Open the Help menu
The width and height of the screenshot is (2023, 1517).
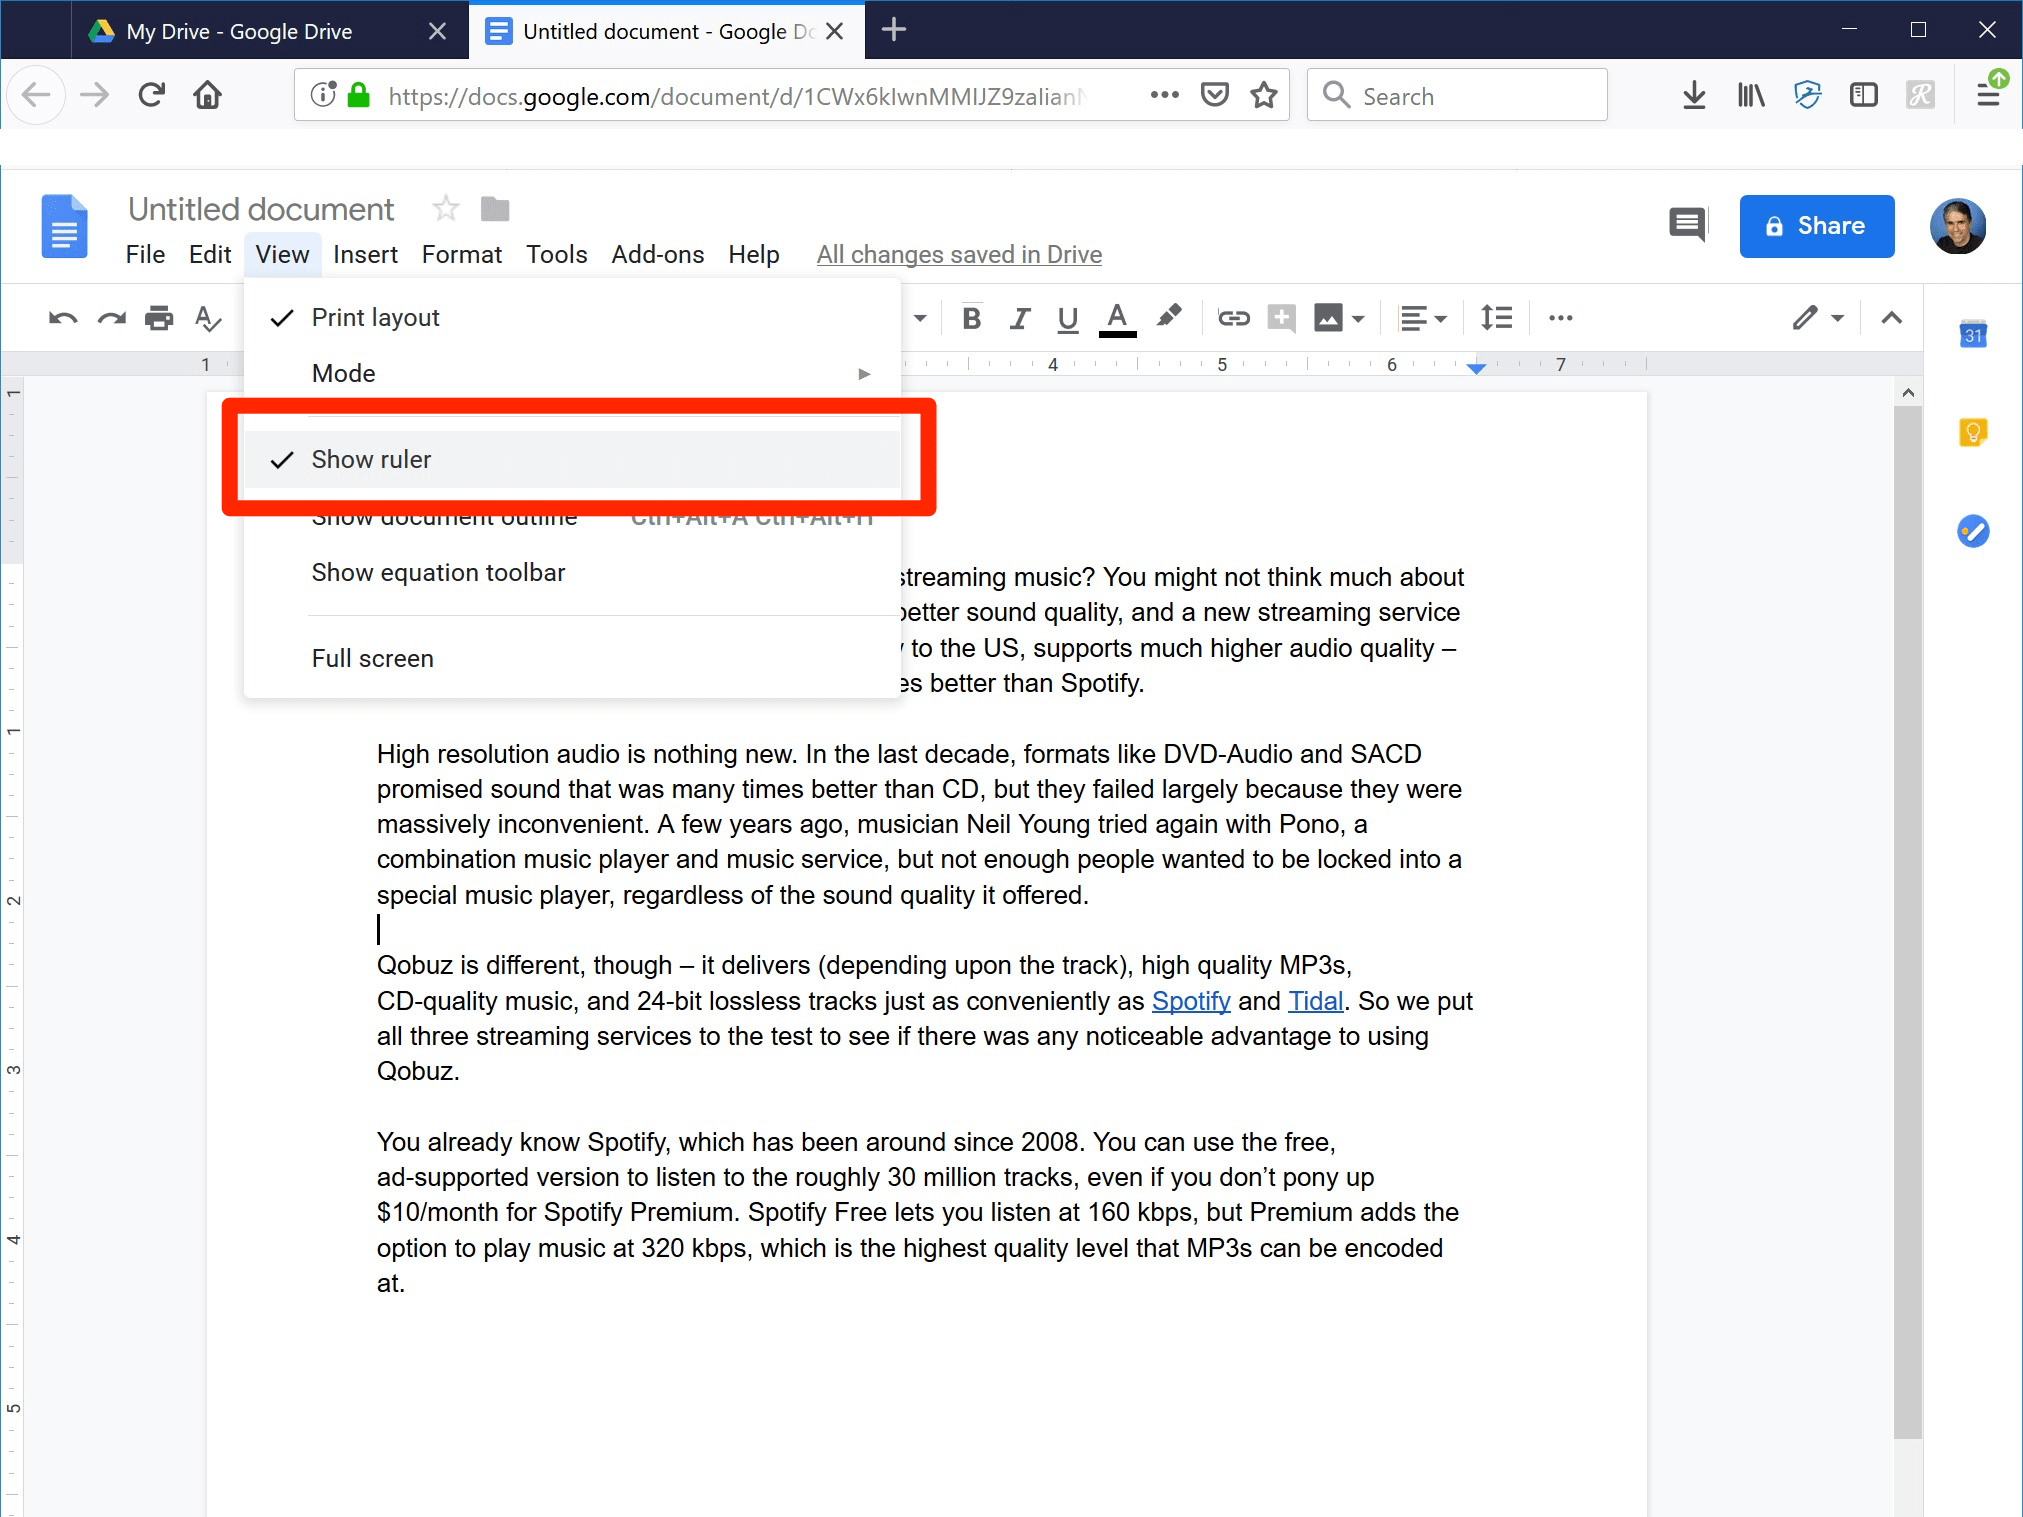tap(753, 255)
